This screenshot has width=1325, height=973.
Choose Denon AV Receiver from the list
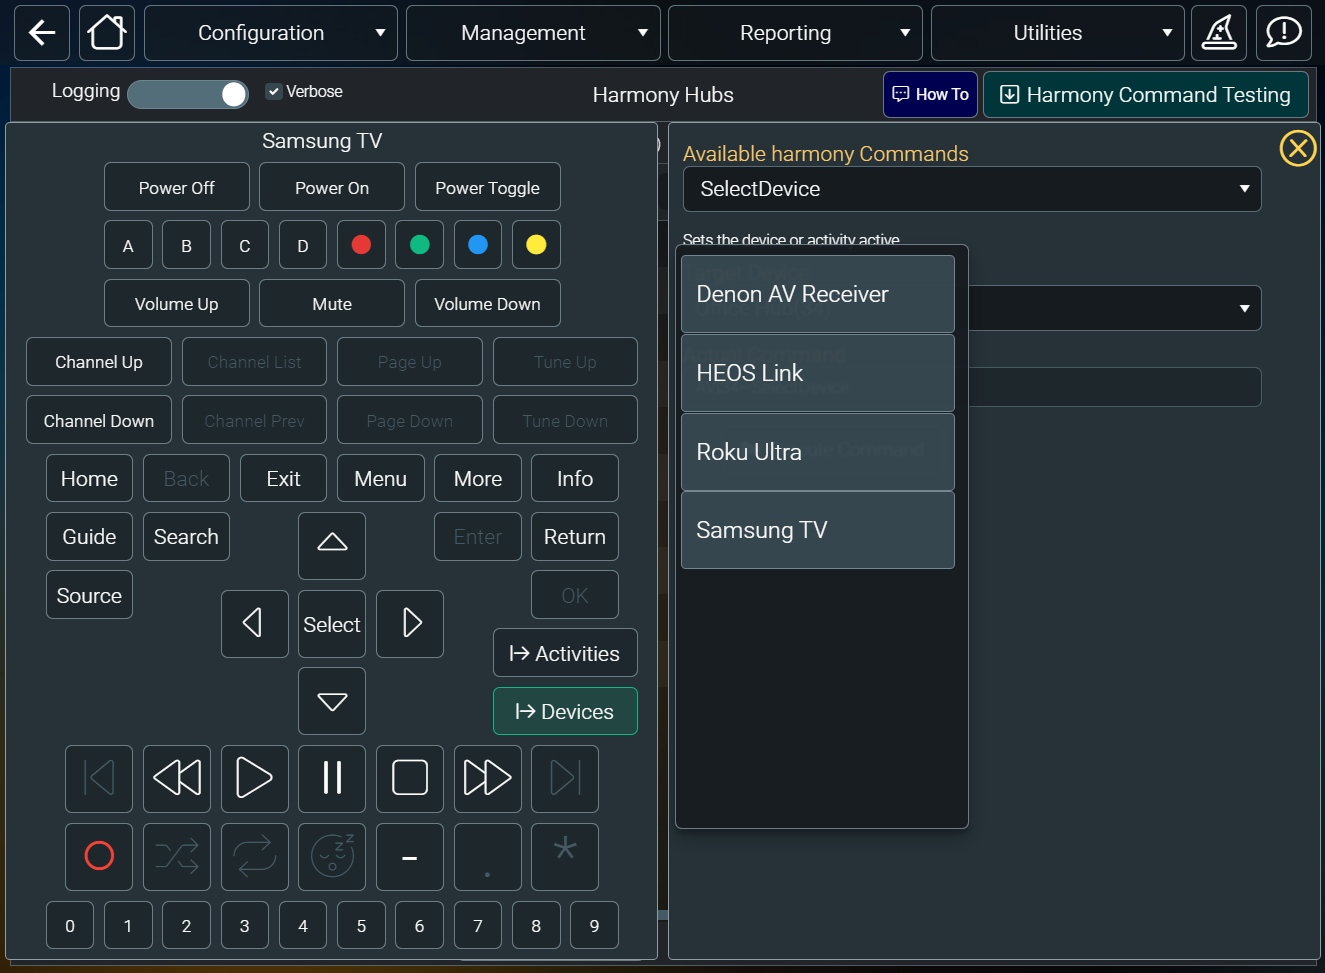coord(818,294)
